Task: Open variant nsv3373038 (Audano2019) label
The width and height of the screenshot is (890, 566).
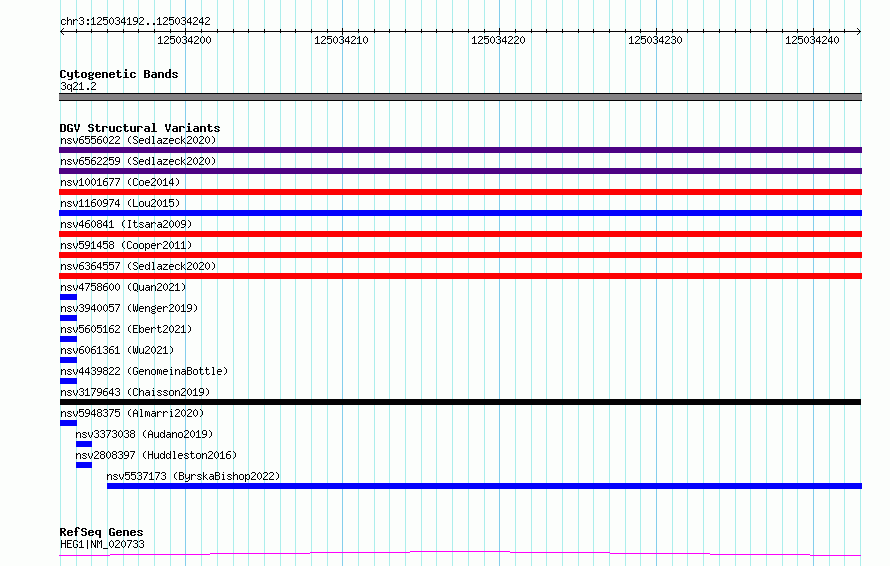Action: point(144,434)
